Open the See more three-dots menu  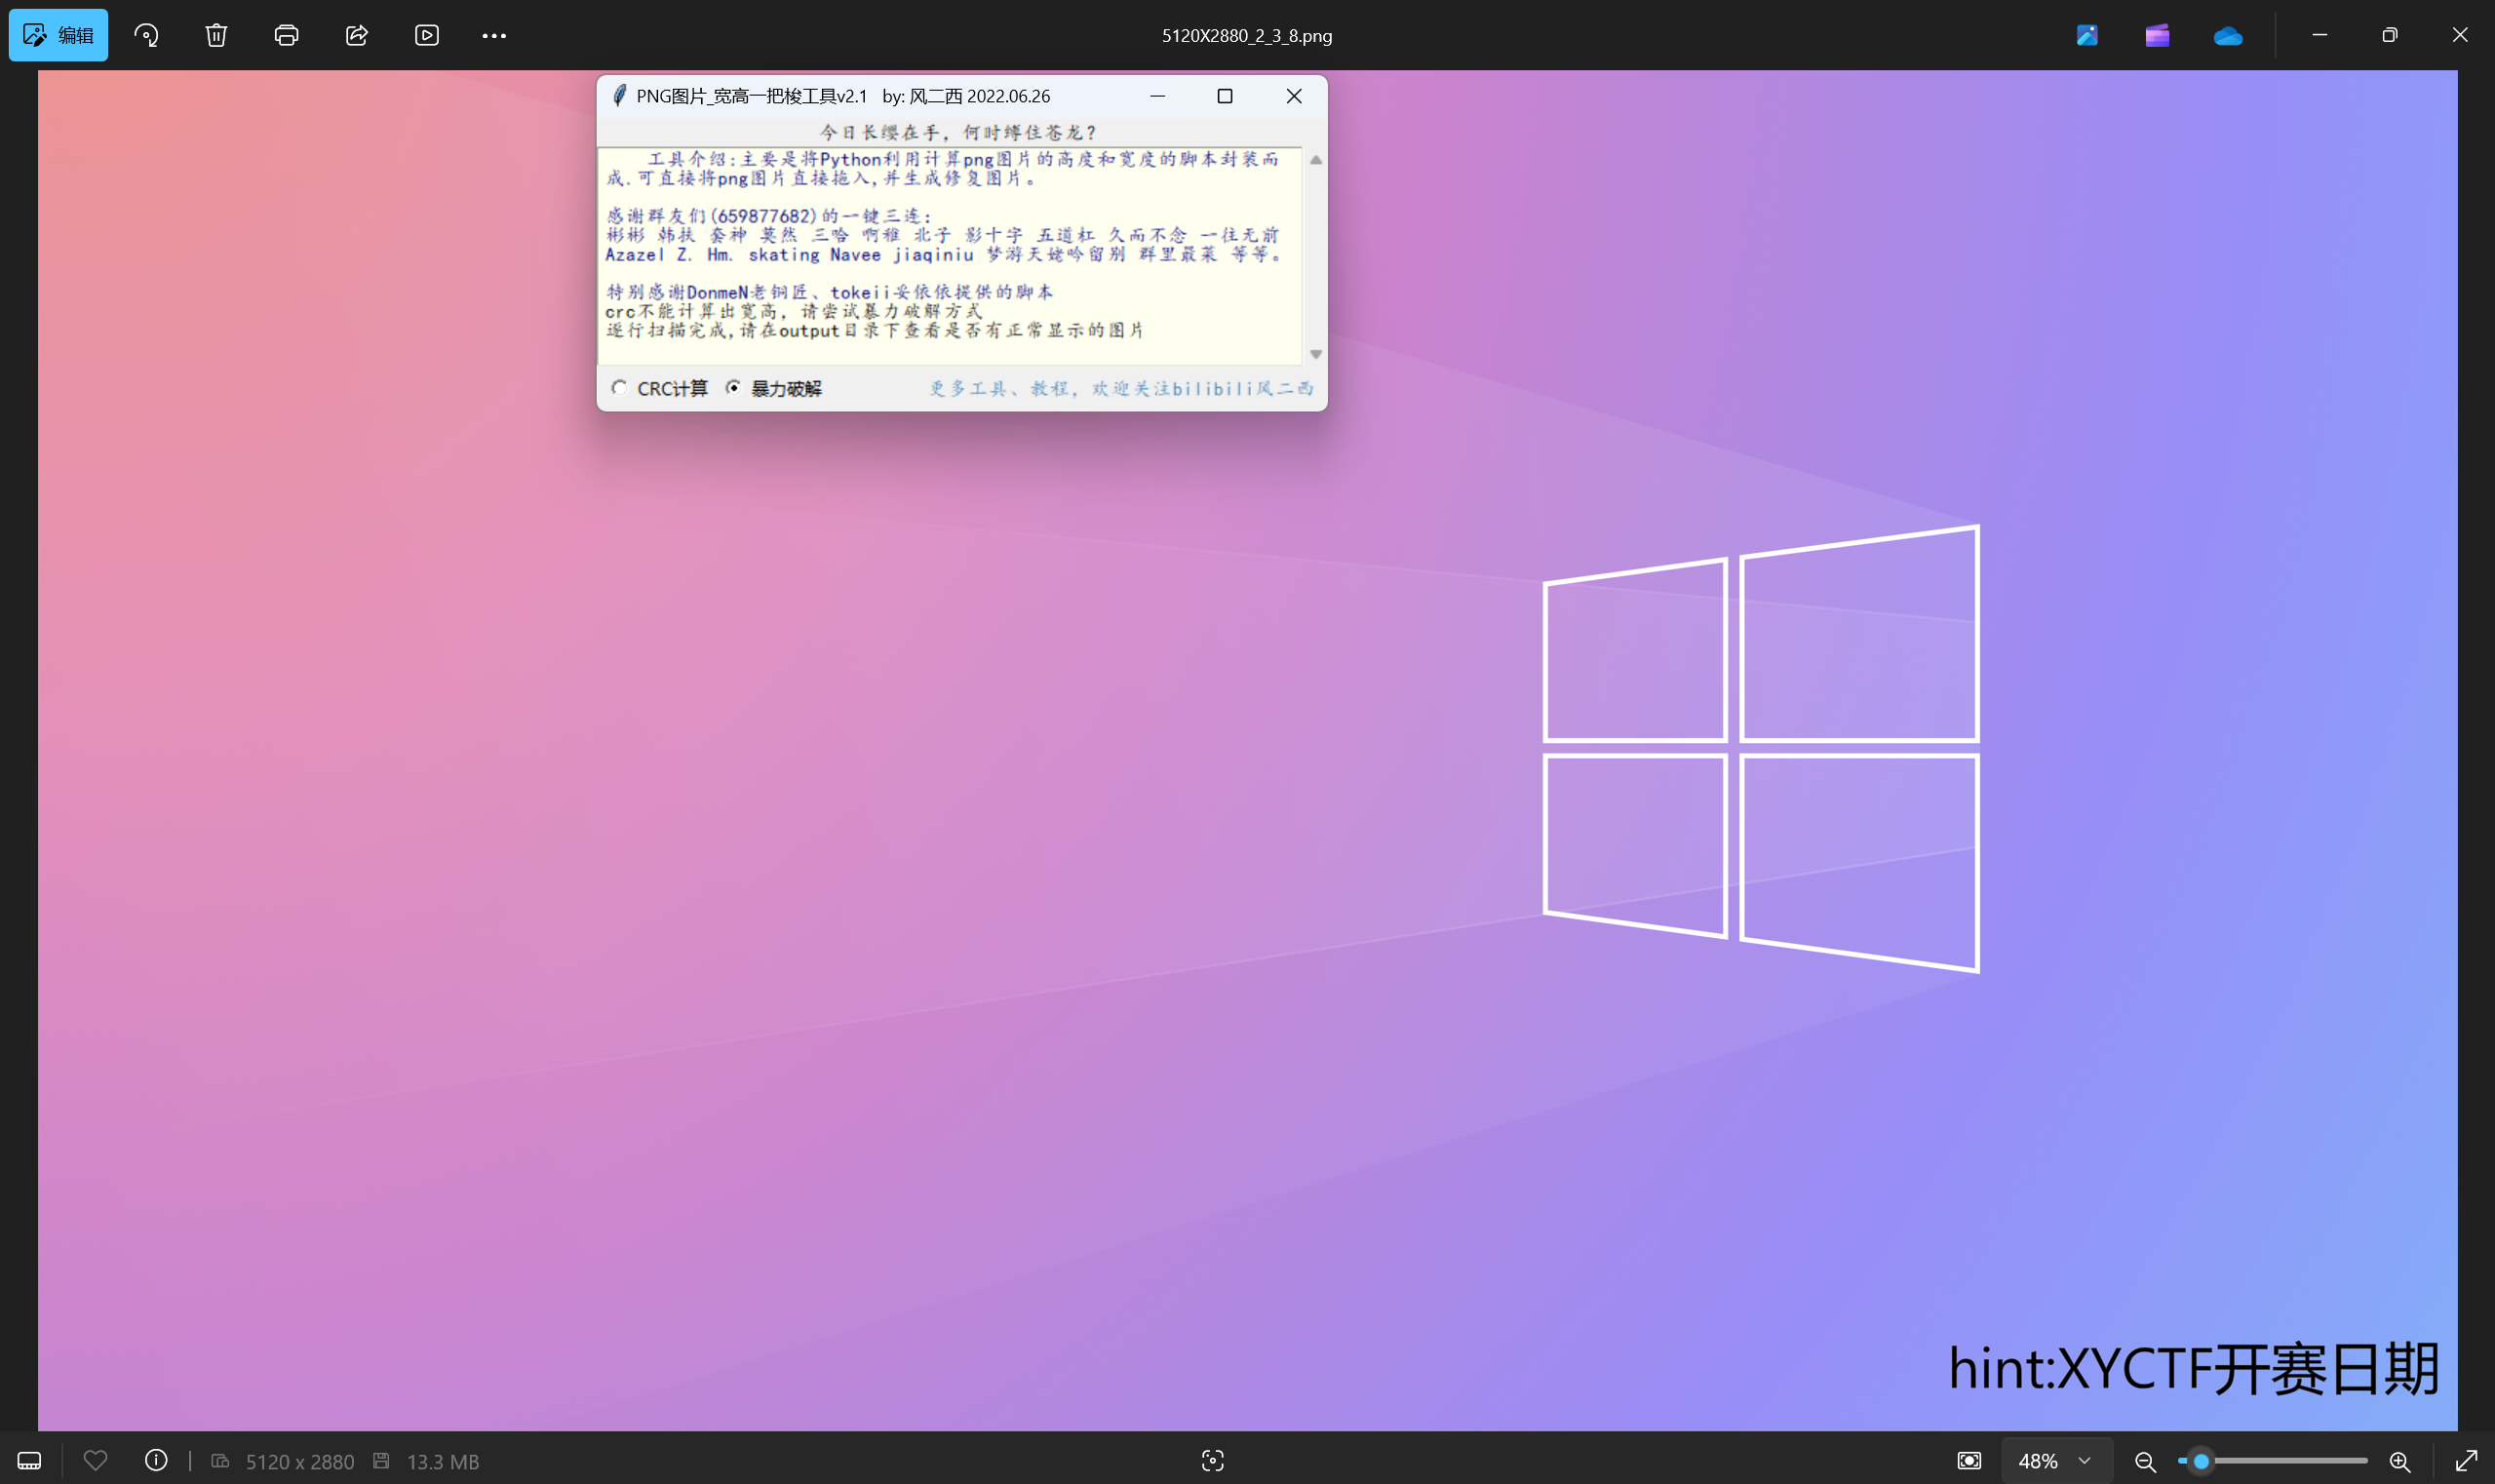[494, 35]
